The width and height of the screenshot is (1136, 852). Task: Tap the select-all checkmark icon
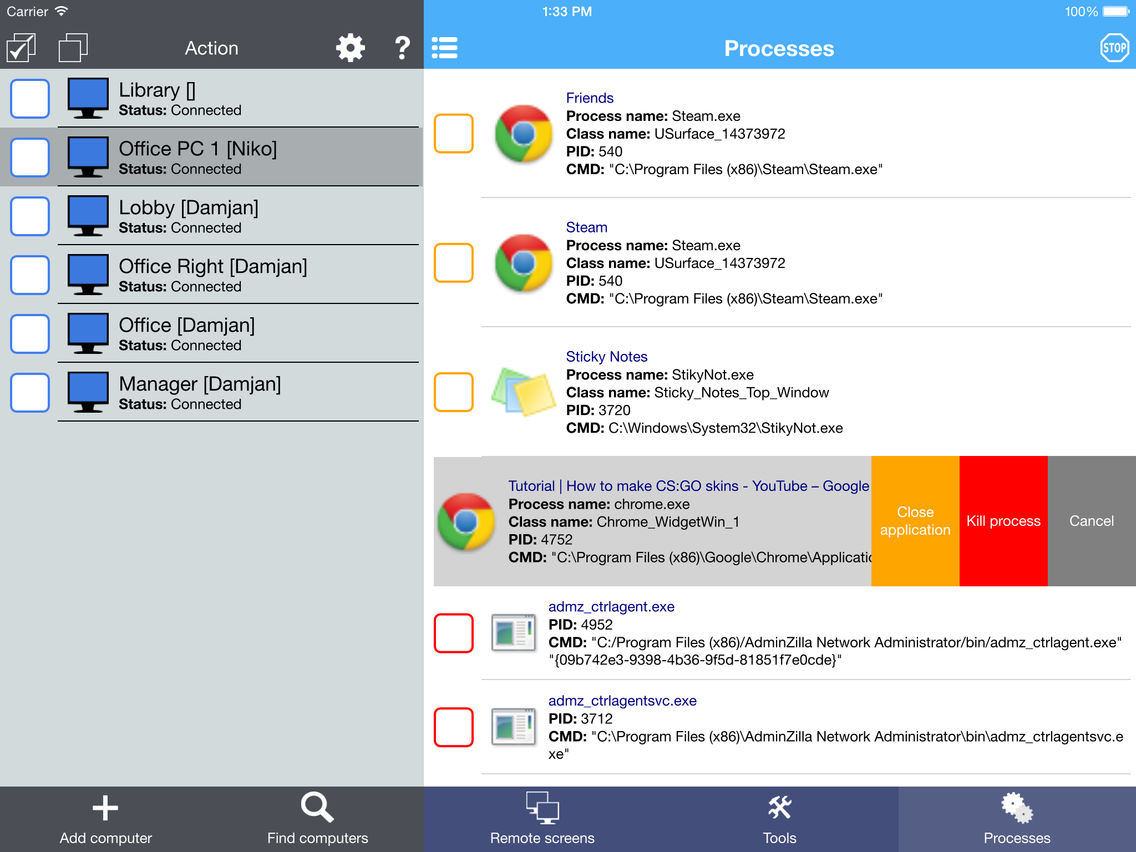[x=21, y=48]
